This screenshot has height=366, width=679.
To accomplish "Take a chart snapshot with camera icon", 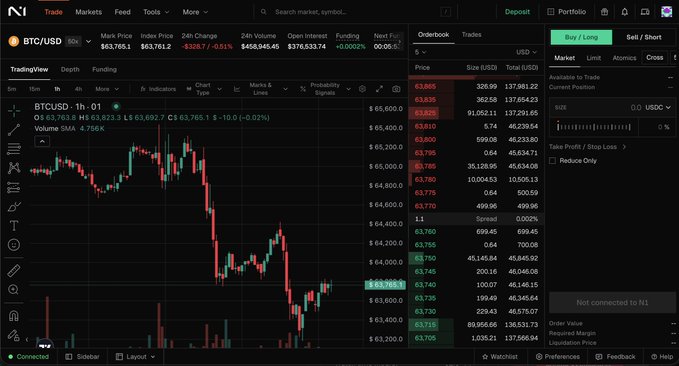I will point(396,89).
